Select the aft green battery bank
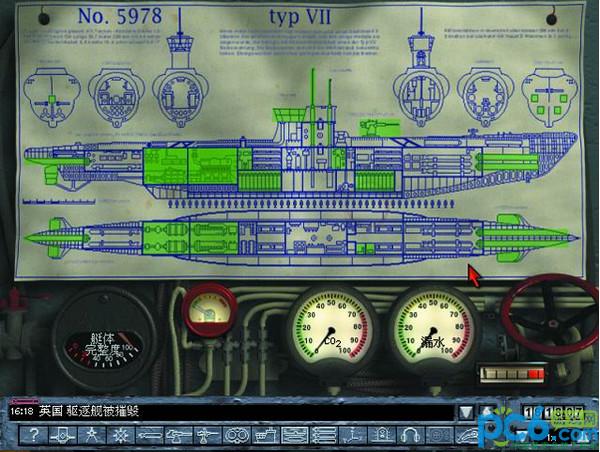 point(260,181)
